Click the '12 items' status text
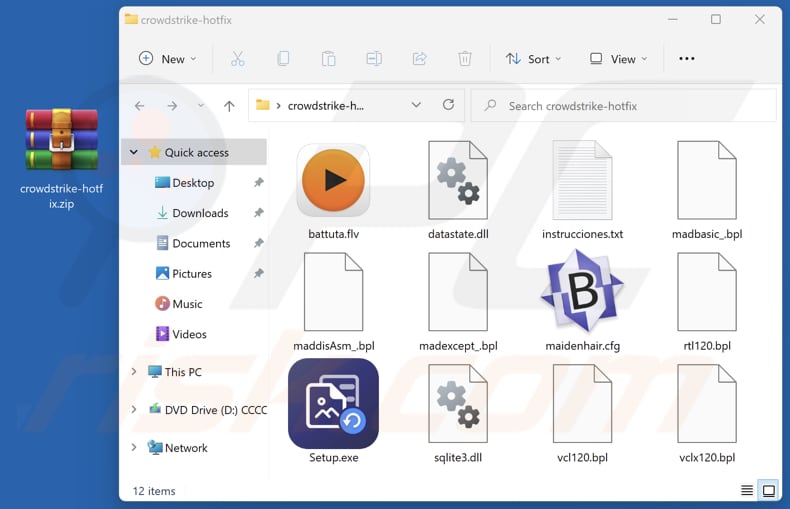 [154, 491]
